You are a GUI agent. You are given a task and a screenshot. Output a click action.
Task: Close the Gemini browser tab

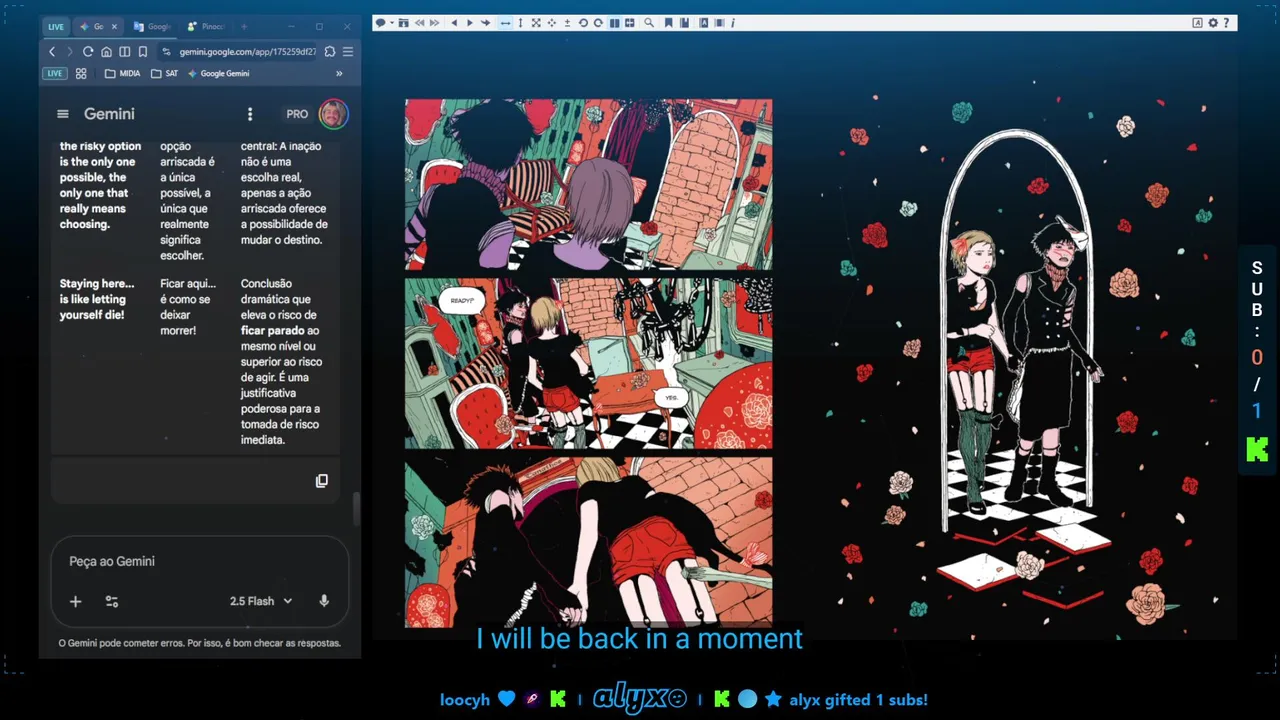[114, 27]
